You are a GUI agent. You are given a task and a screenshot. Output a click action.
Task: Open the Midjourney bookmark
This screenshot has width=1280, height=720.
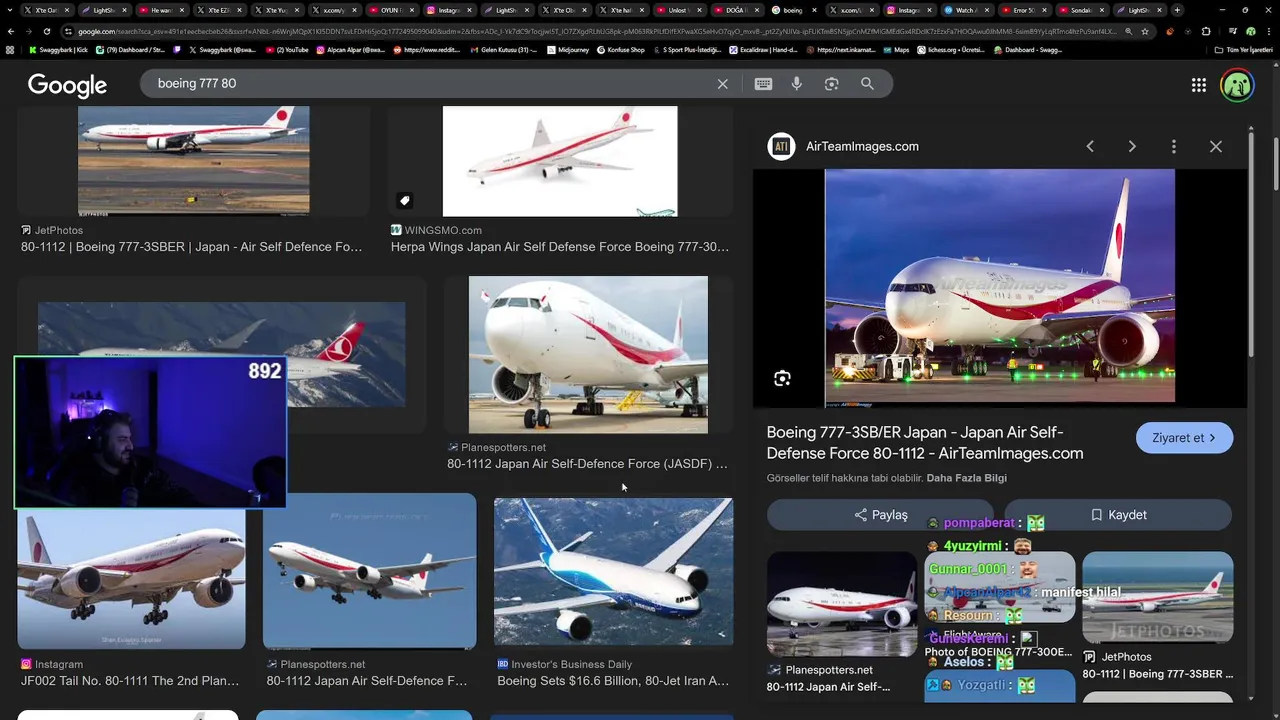tap(568, 49)
